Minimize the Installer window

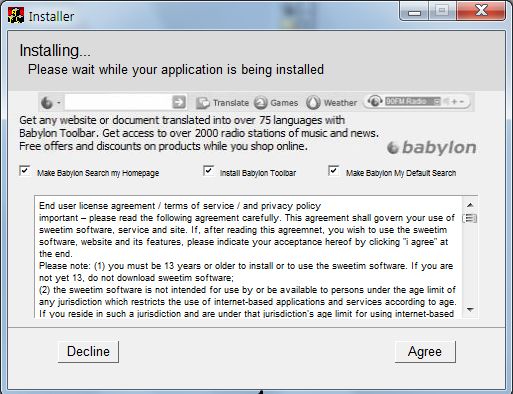pos(414,12)
